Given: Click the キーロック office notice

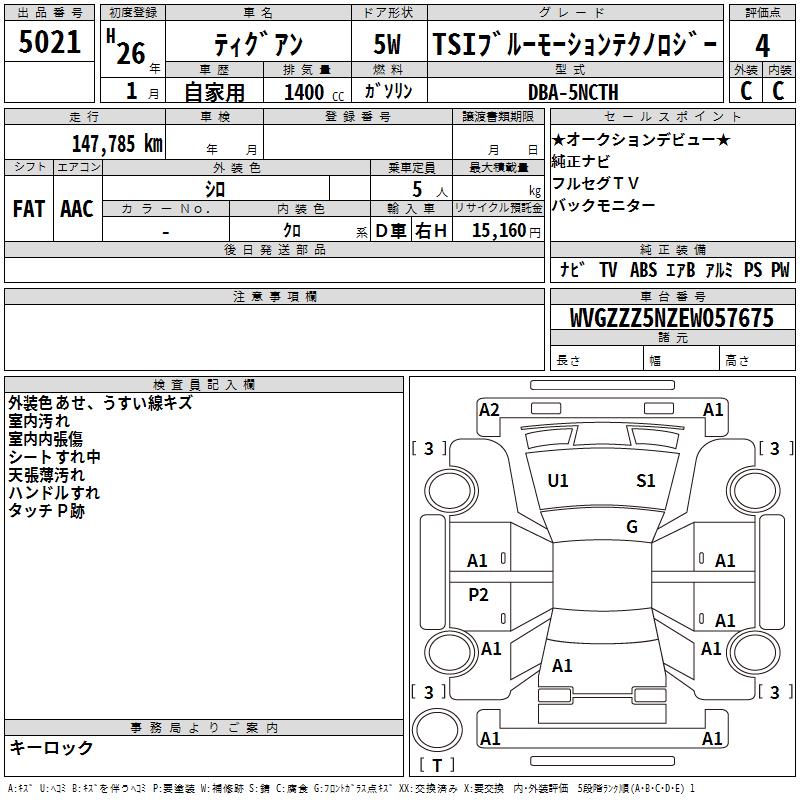Looking at the screenshot, I should (x=51, y=747).
